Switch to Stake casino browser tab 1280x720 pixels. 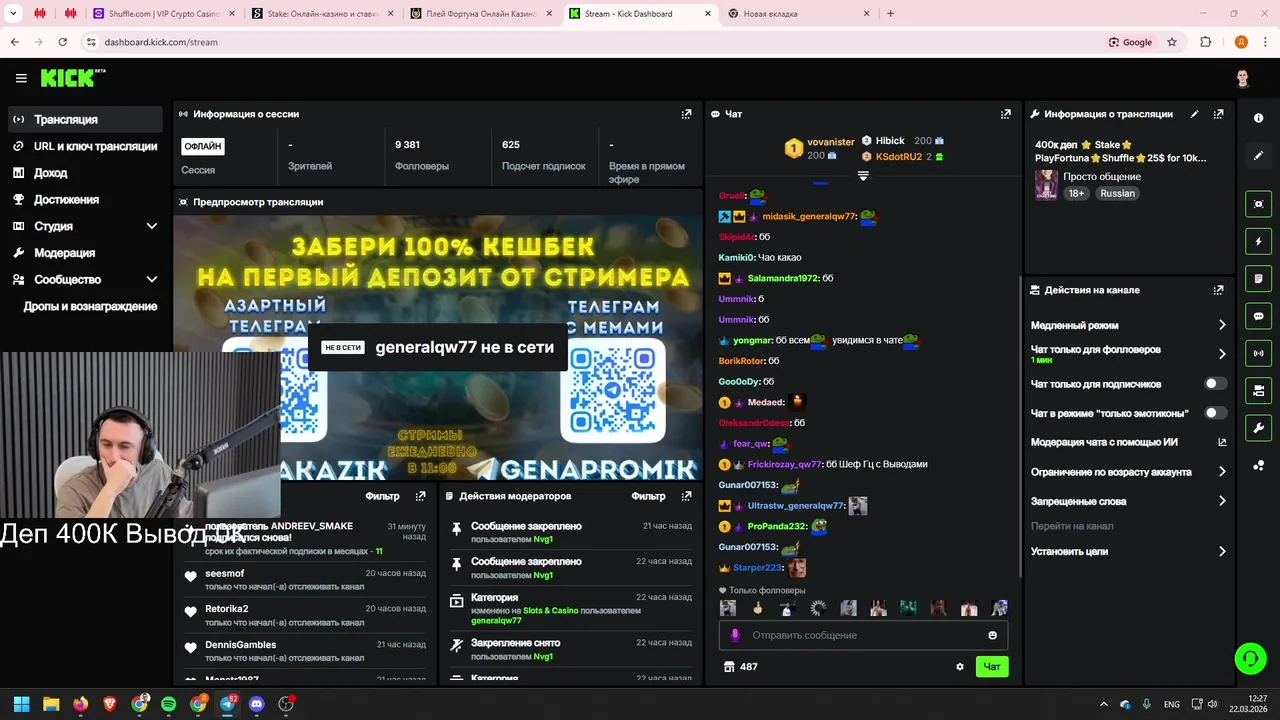point(323,14)
